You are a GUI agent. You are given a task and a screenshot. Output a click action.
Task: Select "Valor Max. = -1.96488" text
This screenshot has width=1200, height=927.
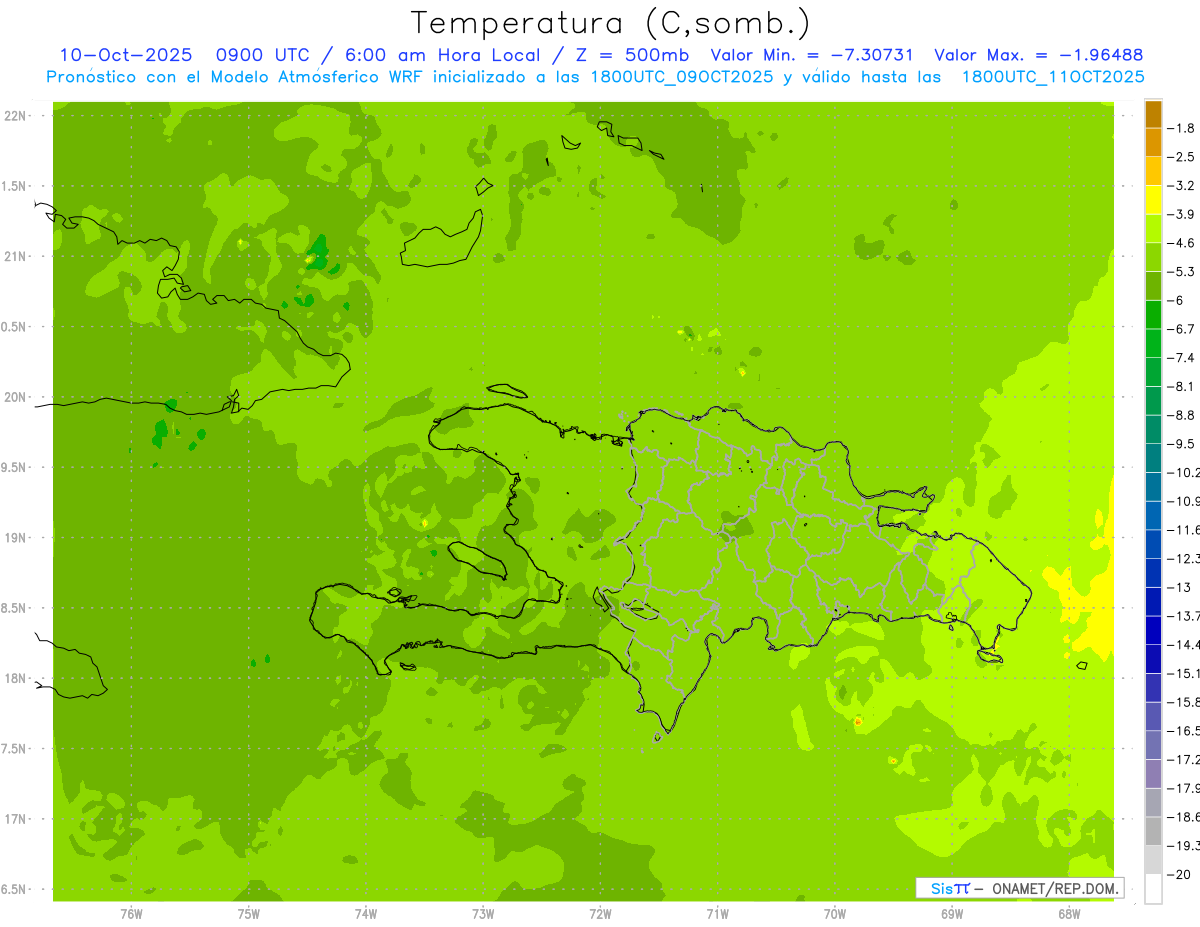(x=1038, y=55)
